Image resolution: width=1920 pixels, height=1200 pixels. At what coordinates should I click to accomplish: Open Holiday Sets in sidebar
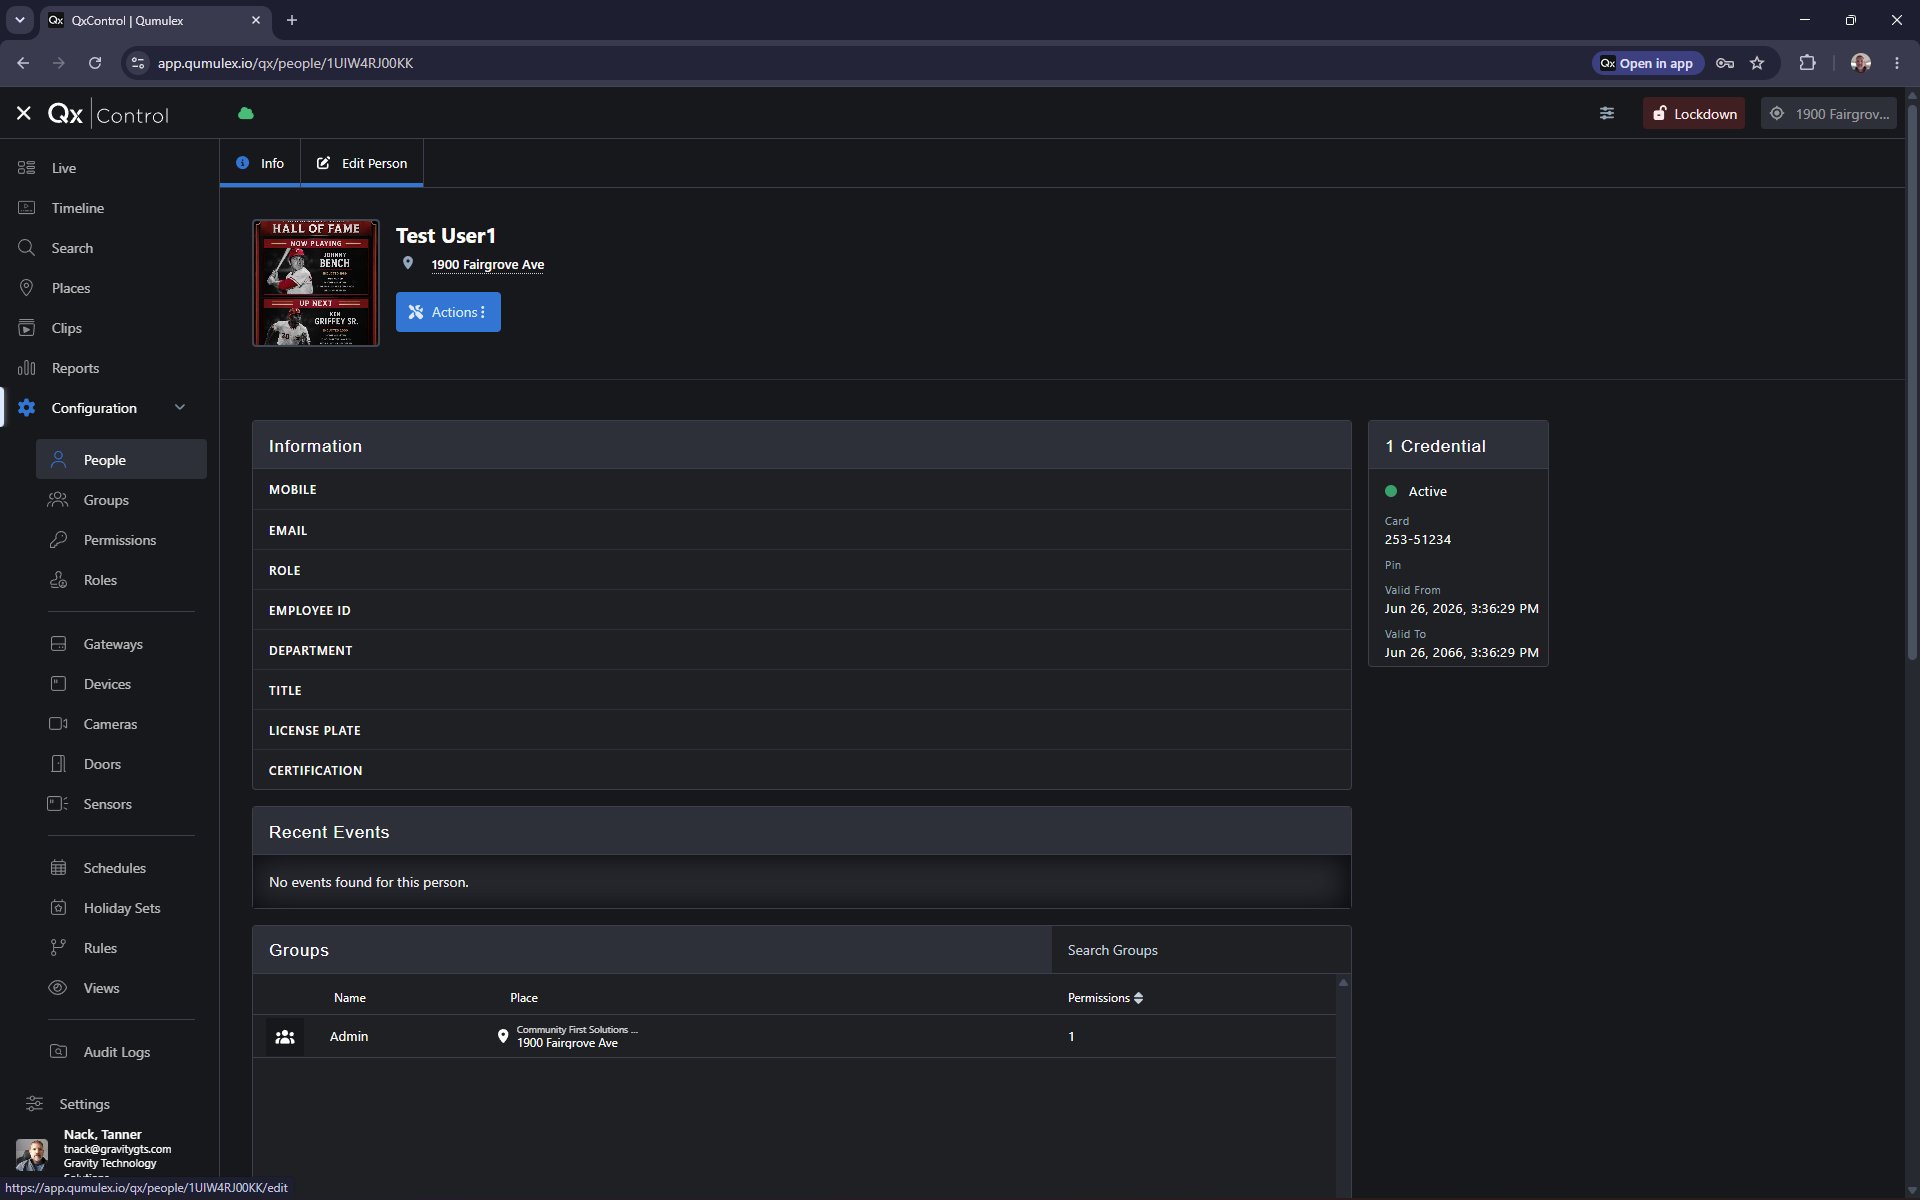(121, 908)
